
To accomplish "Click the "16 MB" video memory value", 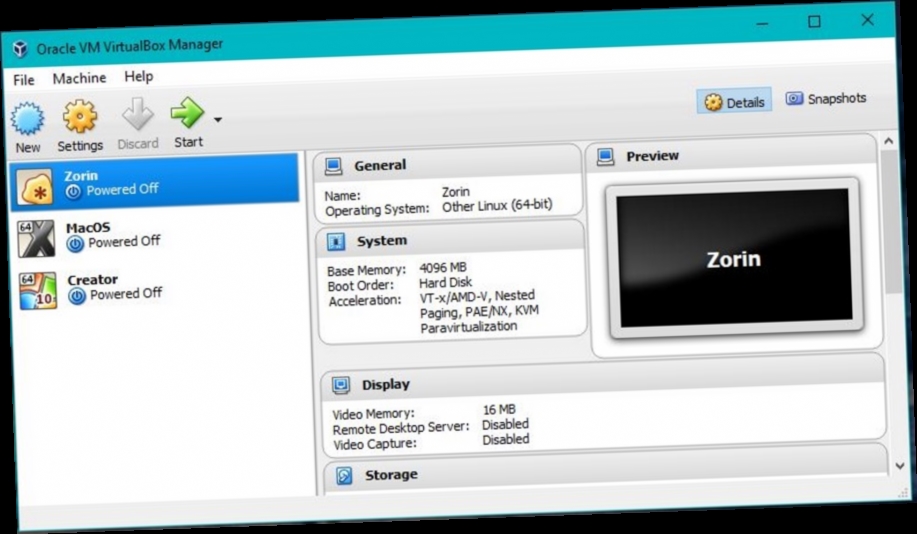I will point(499,409).
